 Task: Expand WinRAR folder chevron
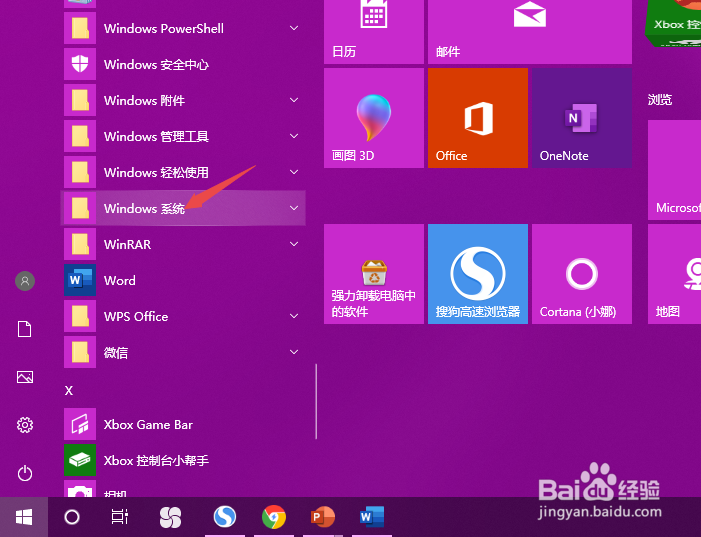294,244
